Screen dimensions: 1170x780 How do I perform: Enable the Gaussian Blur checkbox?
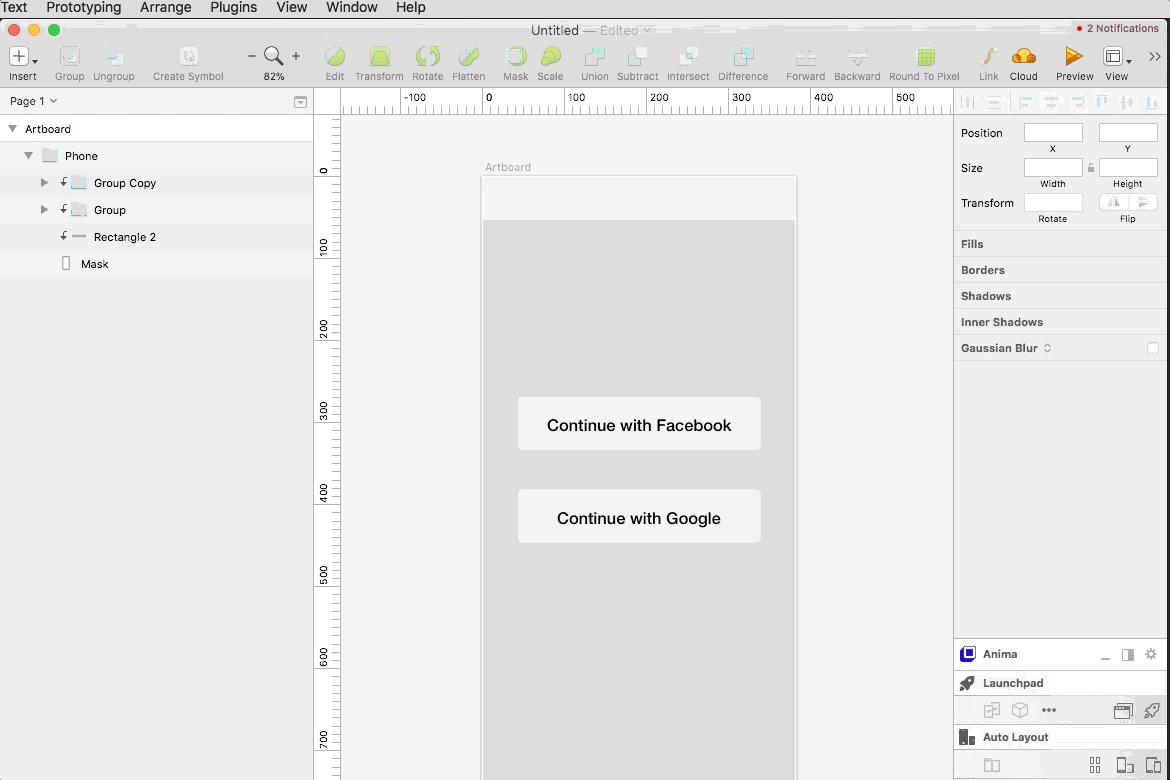[1152, 348]
